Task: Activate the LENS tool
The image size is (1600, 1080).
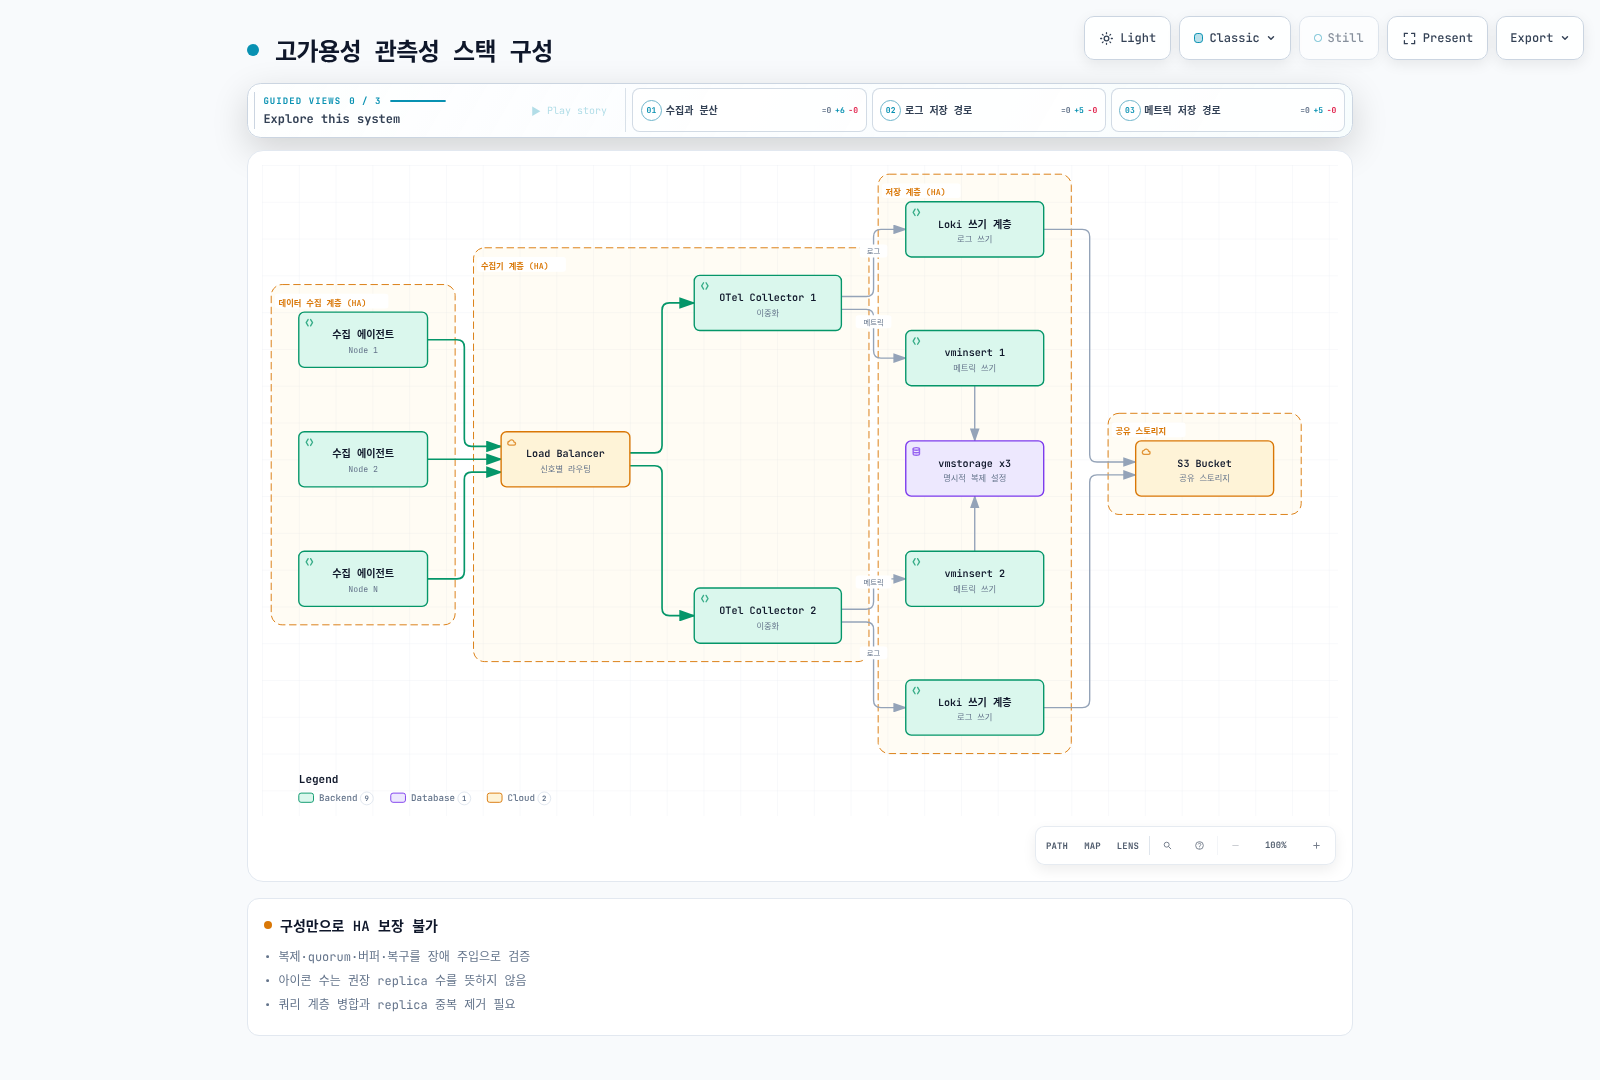Action: click(x=1128, y=846)
